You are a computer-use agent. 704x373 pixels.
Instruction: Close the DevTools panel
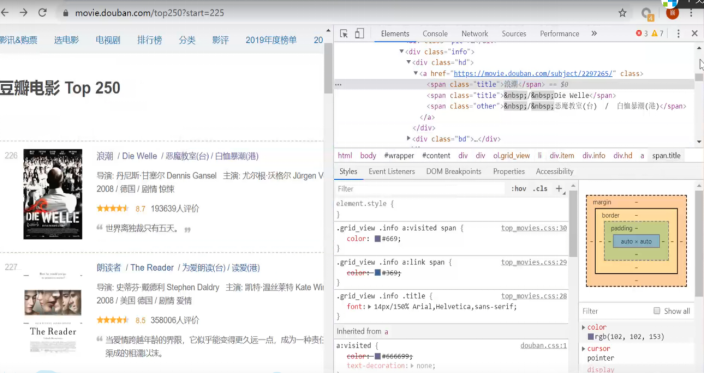click(x=695, y=34)
